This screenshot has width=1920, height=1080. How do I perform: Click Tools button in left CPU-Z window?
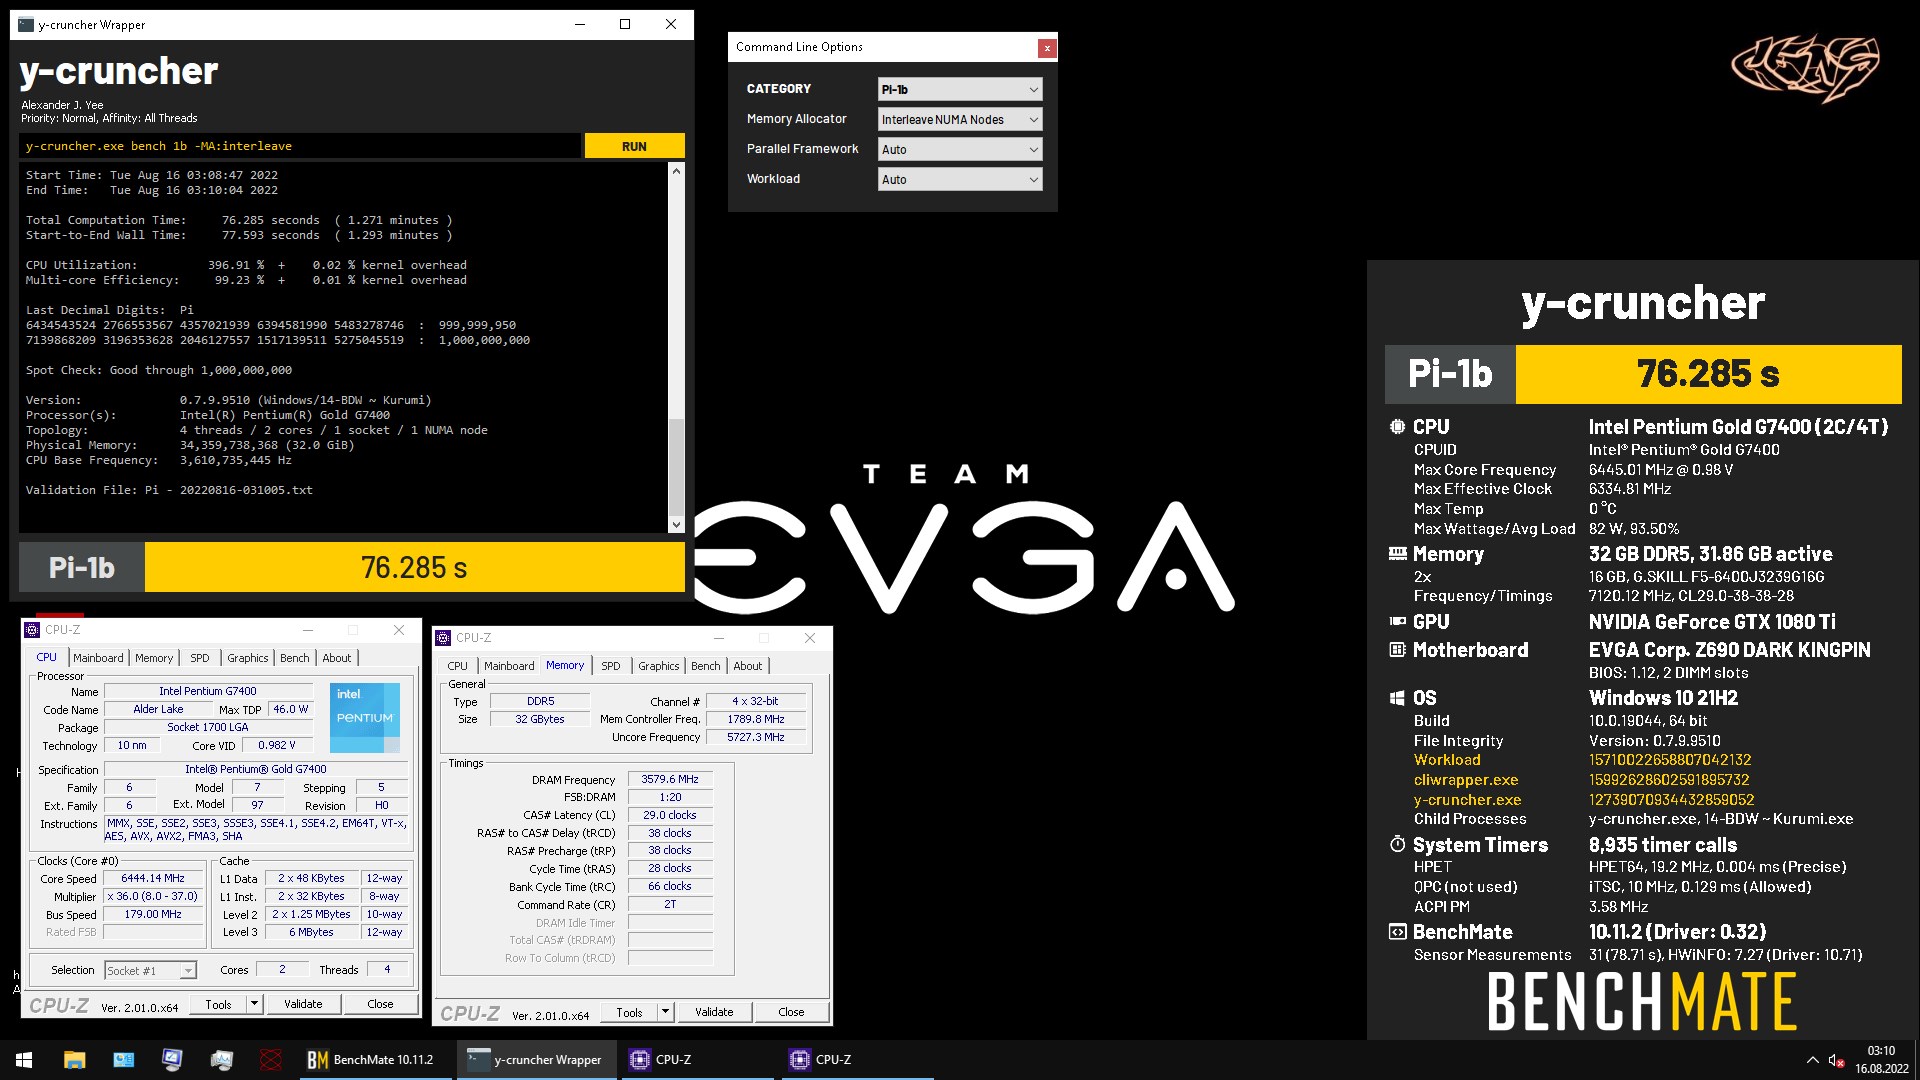[218, 1004]
